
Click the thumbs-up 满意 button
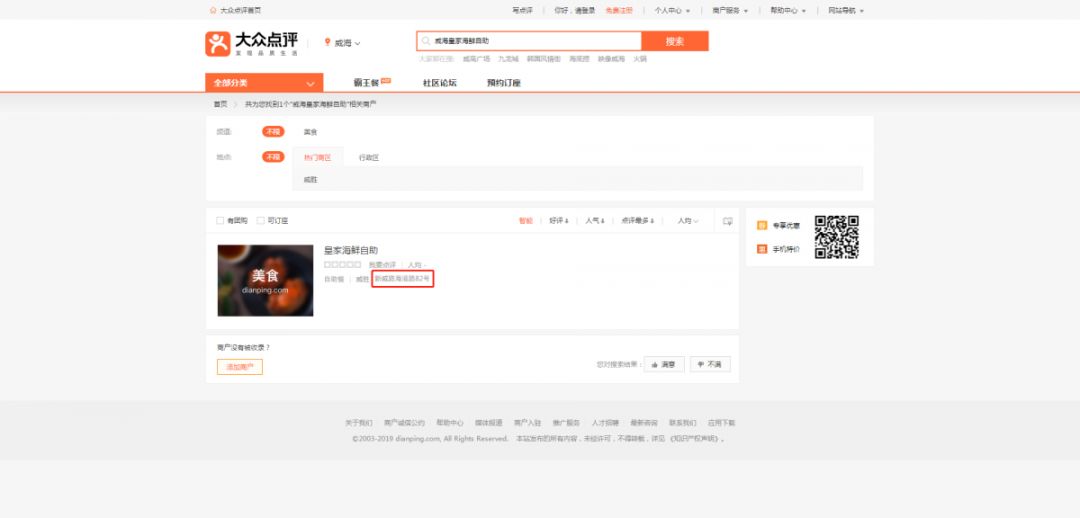[x=664, y=364]
